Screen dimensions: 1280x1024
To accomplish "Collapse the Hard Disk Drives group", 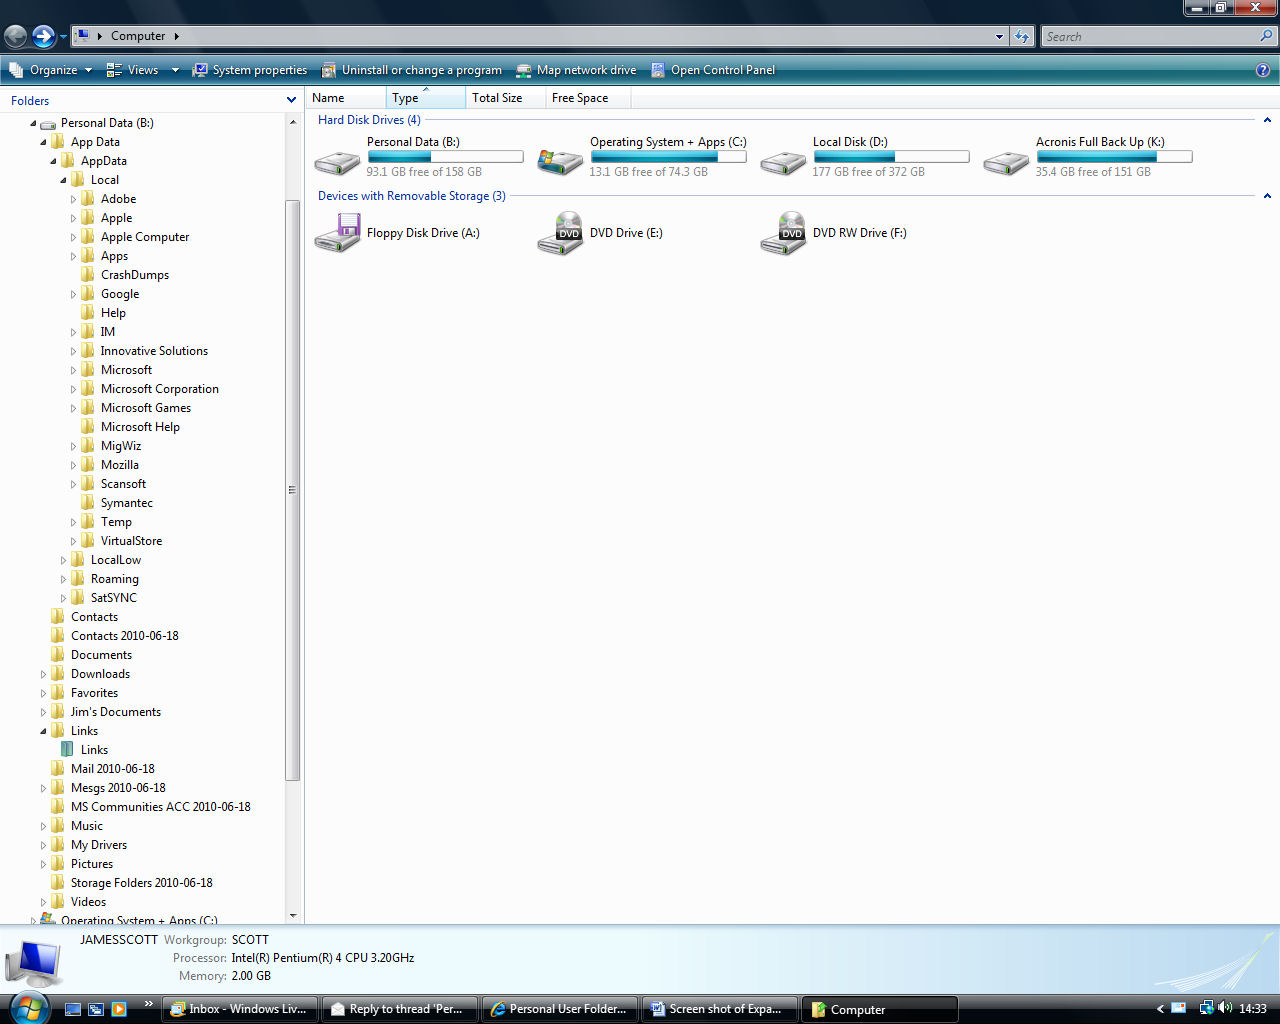I will pyautogui.click(x=1267, y=120).
